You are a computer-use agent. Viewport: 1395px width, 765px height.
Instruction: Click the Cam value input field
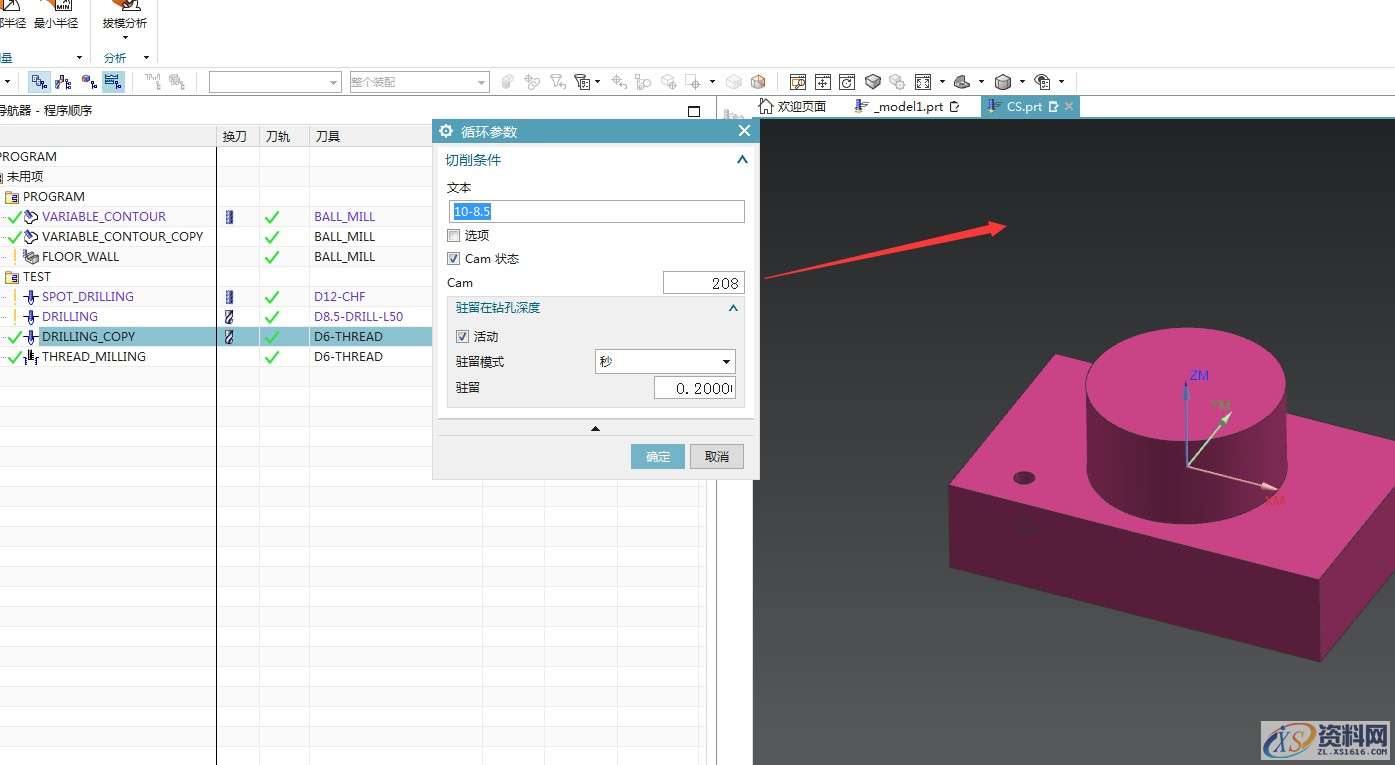[703, 283]
